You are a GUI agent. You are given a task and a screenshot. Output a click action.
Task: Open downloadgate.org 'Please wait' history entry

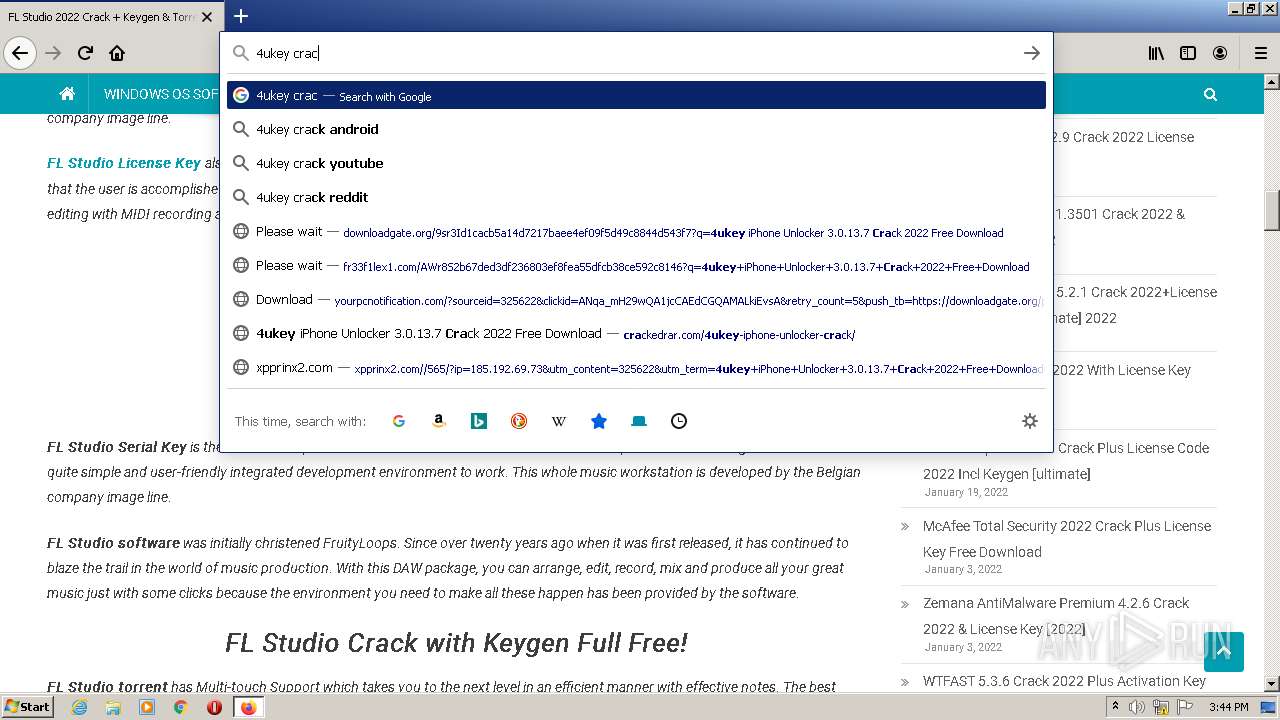pyautogui.click(x=636, y=231)
